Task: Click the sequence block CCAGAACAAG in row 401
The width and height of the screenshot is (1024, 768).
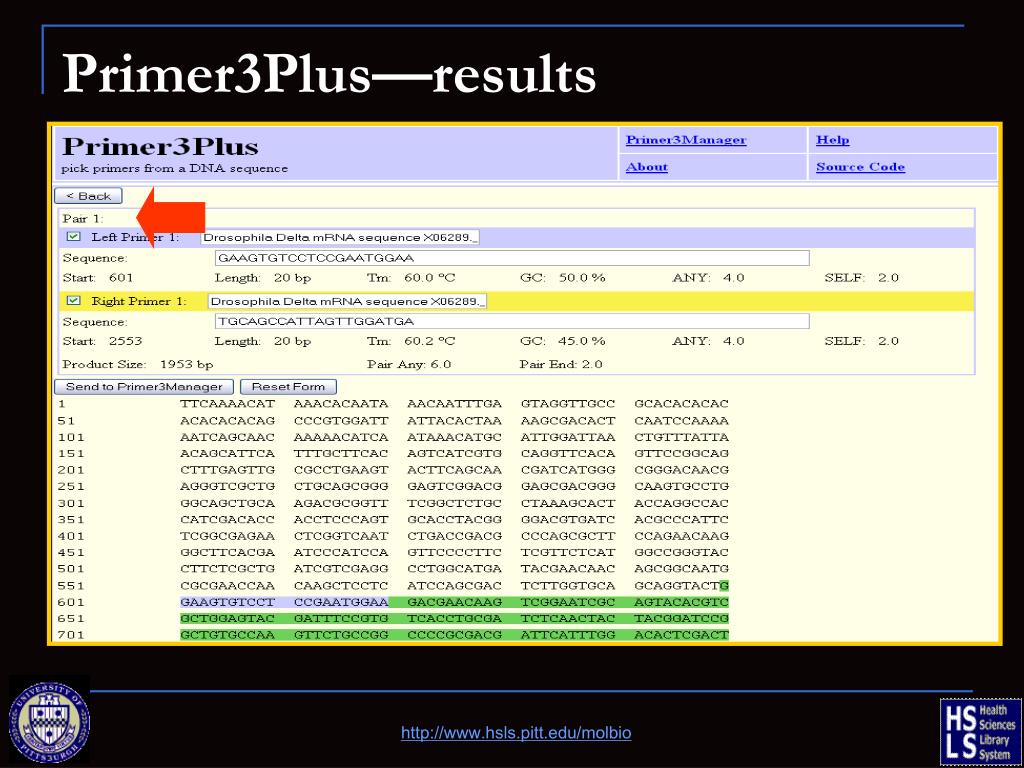Action: (681, 536)
